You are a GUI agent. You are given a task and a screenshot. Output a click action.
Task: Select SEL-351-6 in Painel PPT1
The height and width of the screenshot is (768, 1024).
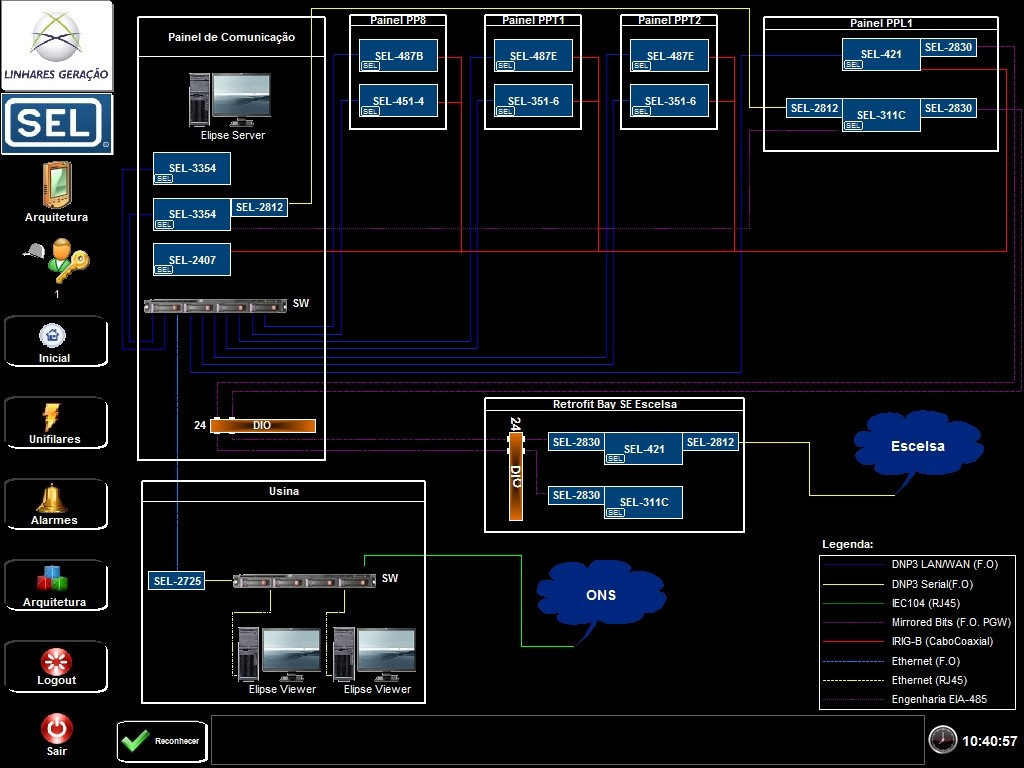click(x=534, y=101)
